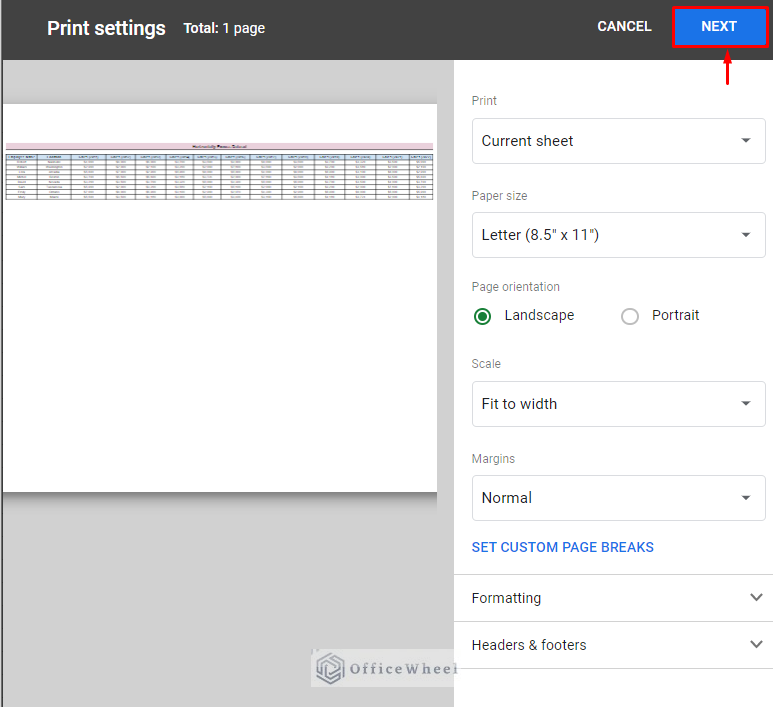This screenshot has height=707, width=773.
Task: Select the Landscape radio button
Action: tap(483, 316)
